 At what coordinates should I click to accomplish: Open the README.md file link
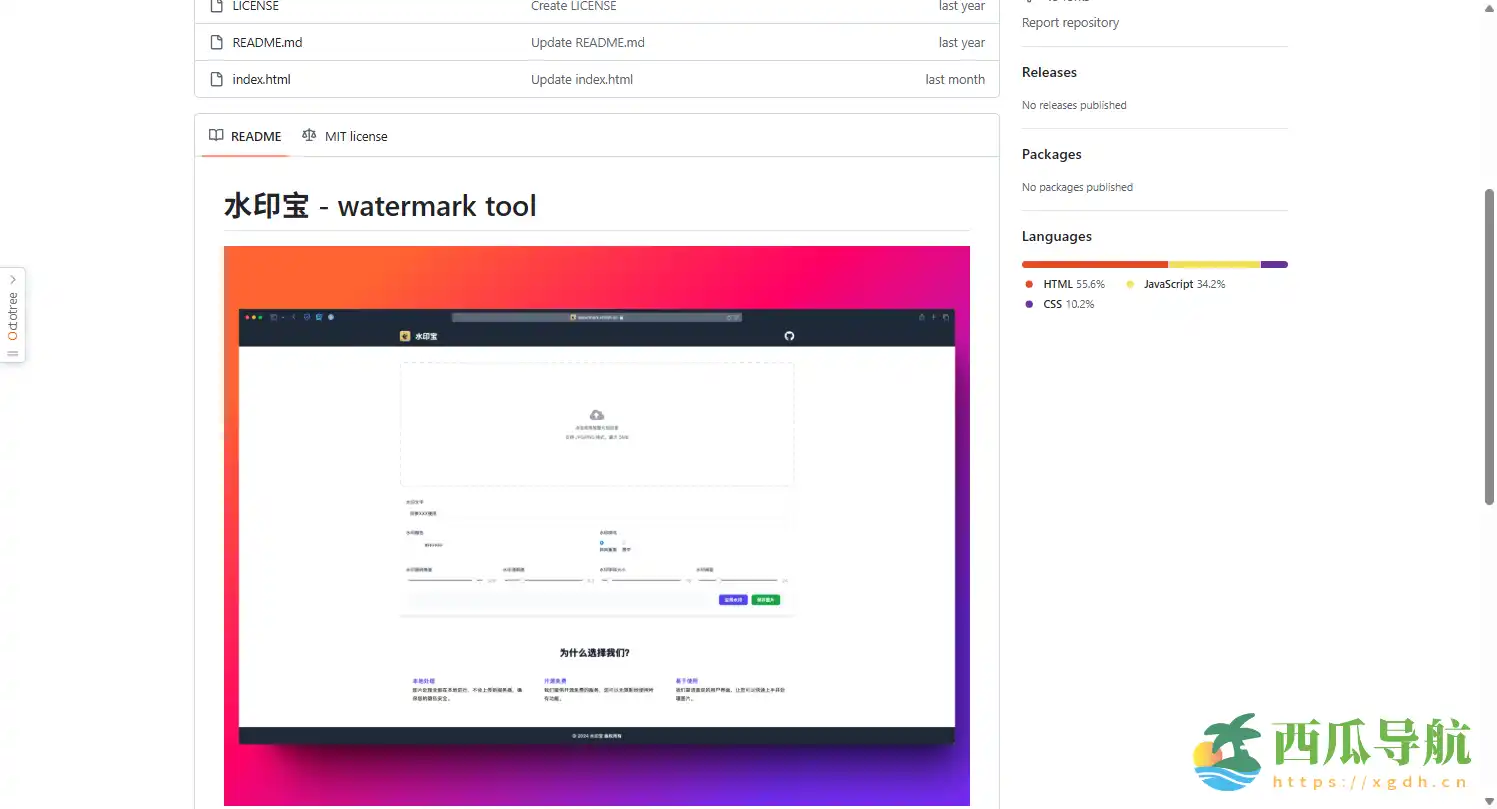click(x=267, y=43)
